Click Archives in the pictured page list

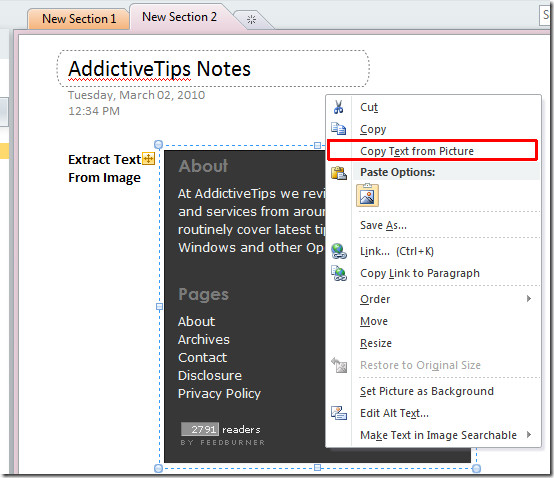[x=204, y=340]
